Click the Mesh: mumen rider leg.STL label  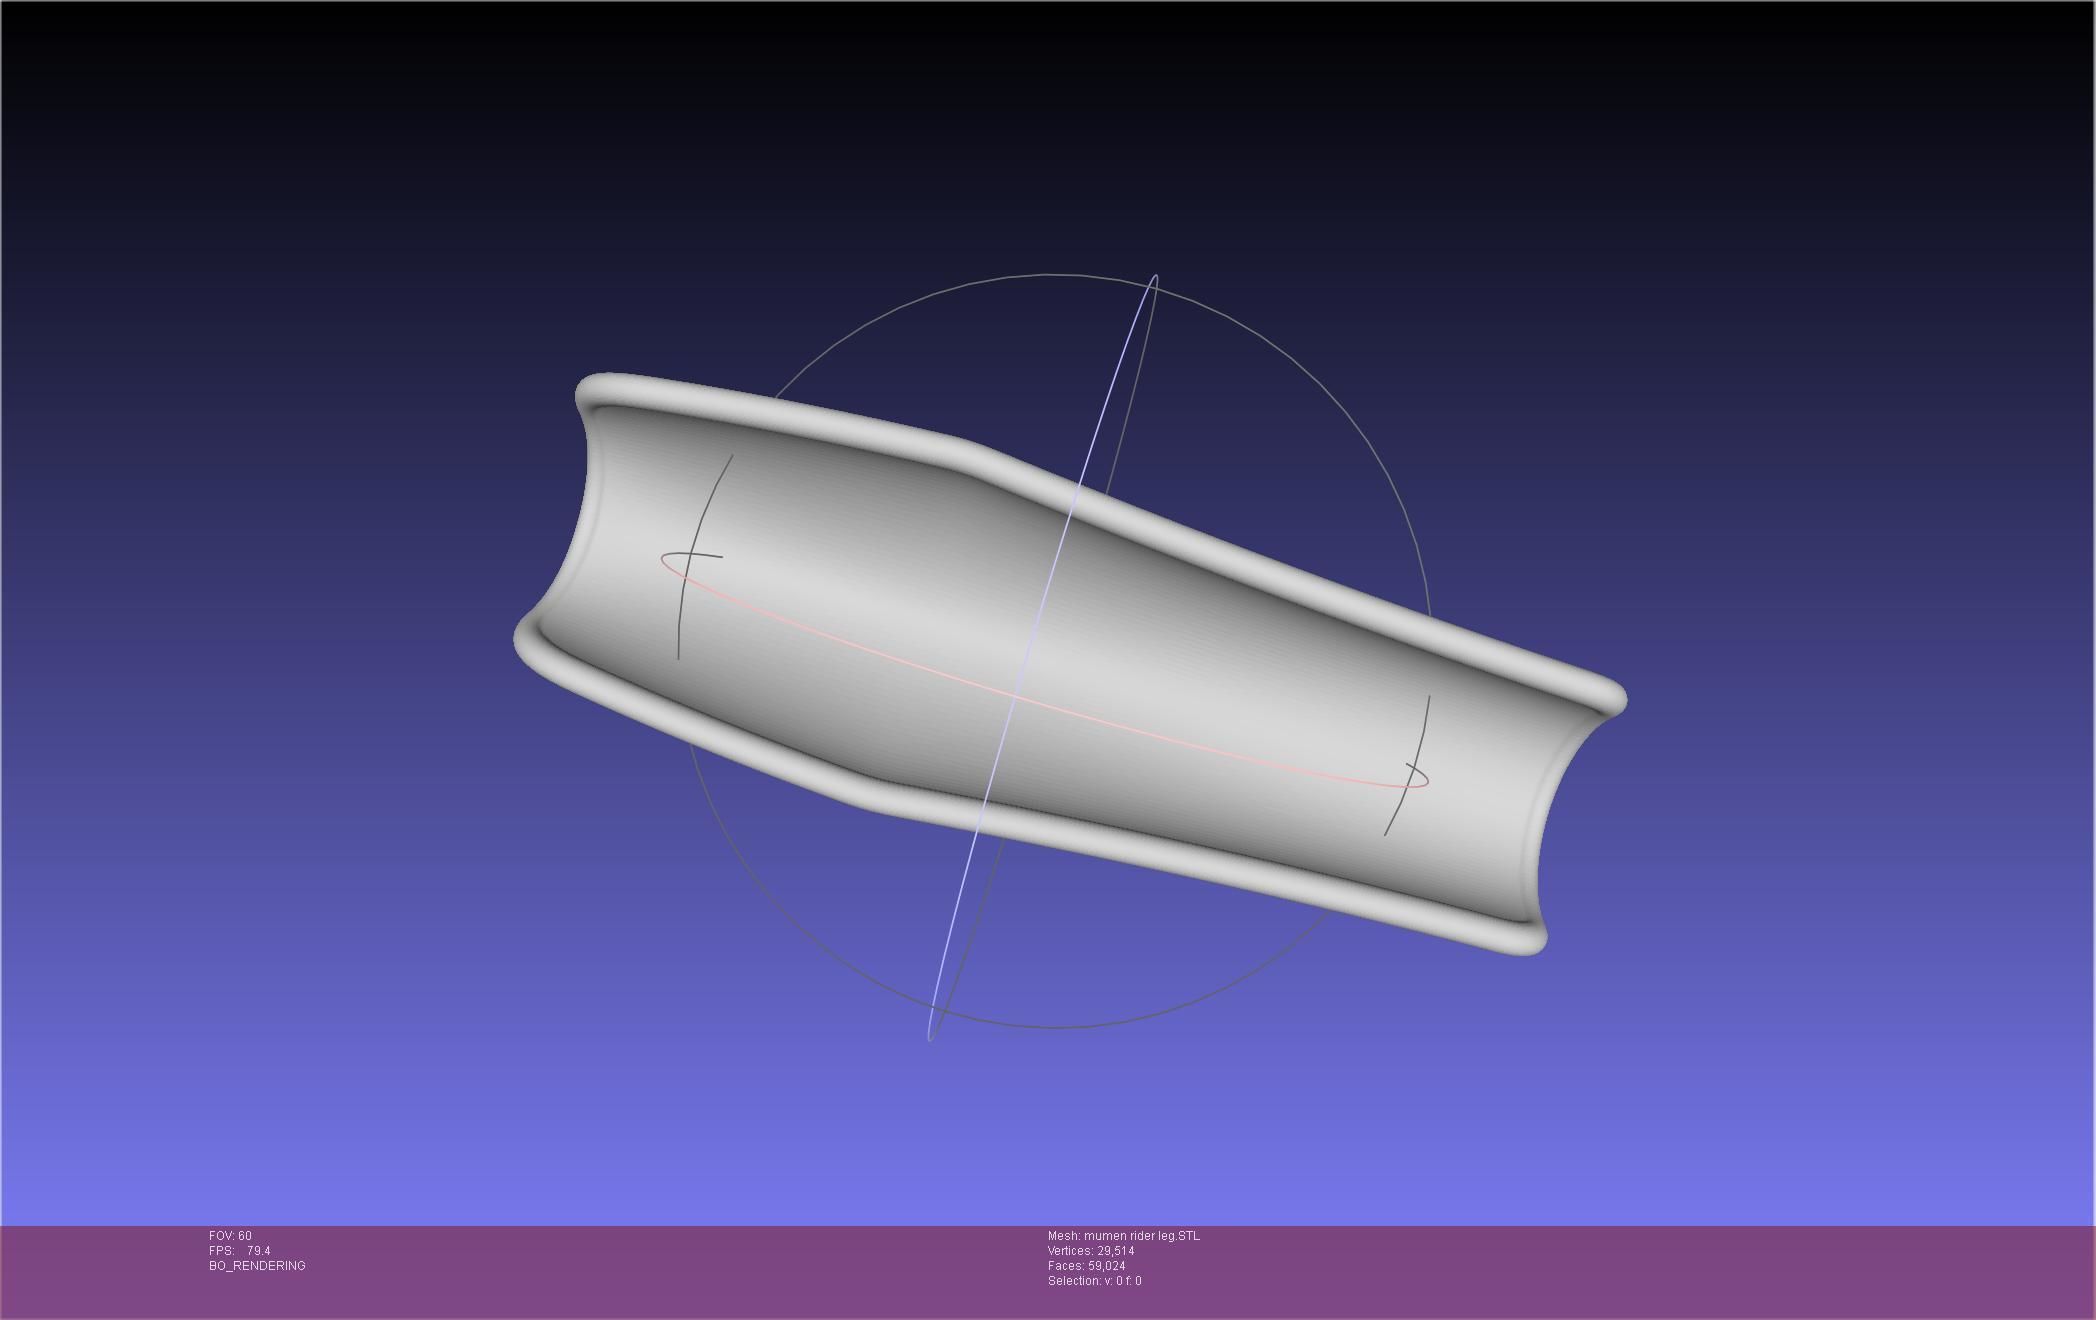[1124, 1236]
